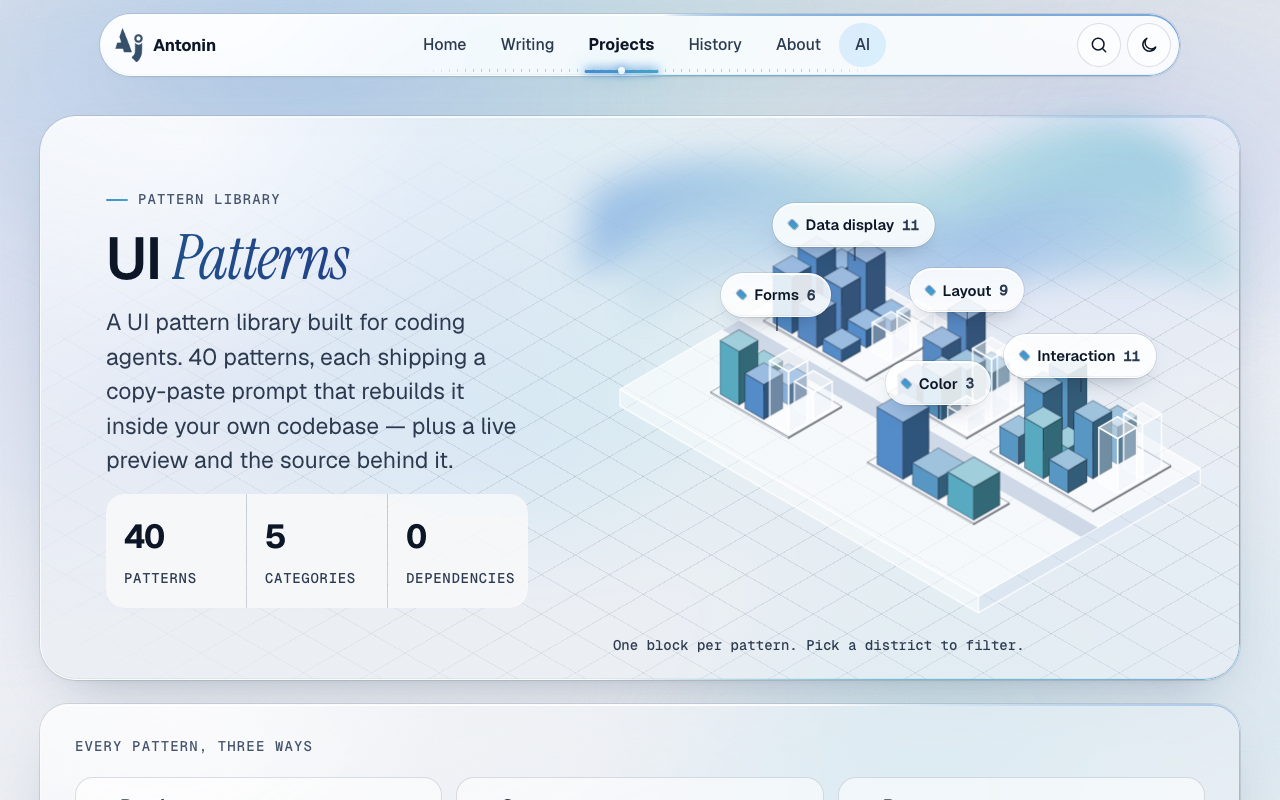1280x800 pixels.
Task: Visit the About nav link
Action: (798, 45)
